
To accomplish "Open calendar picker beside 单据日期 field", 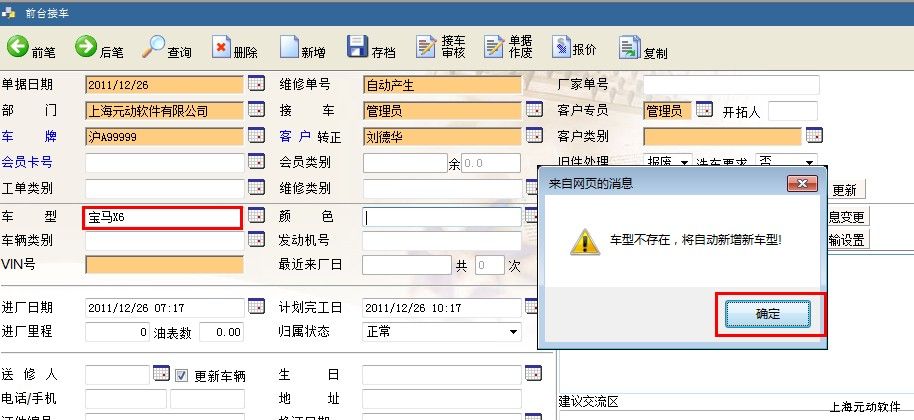I will click(x=256, y=84).
